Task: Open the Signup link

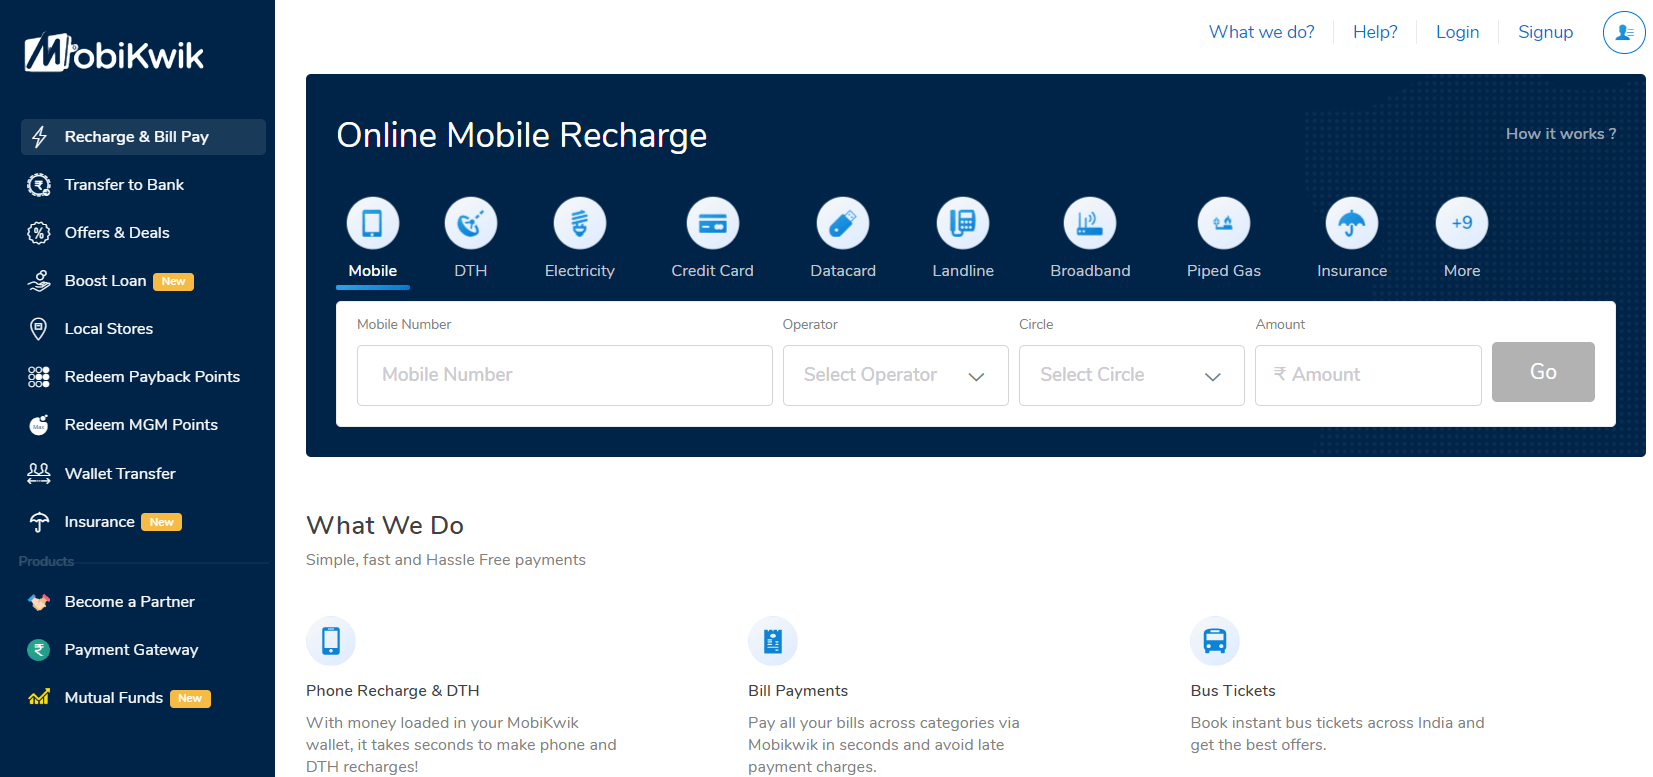Action: pos(1545,32)
